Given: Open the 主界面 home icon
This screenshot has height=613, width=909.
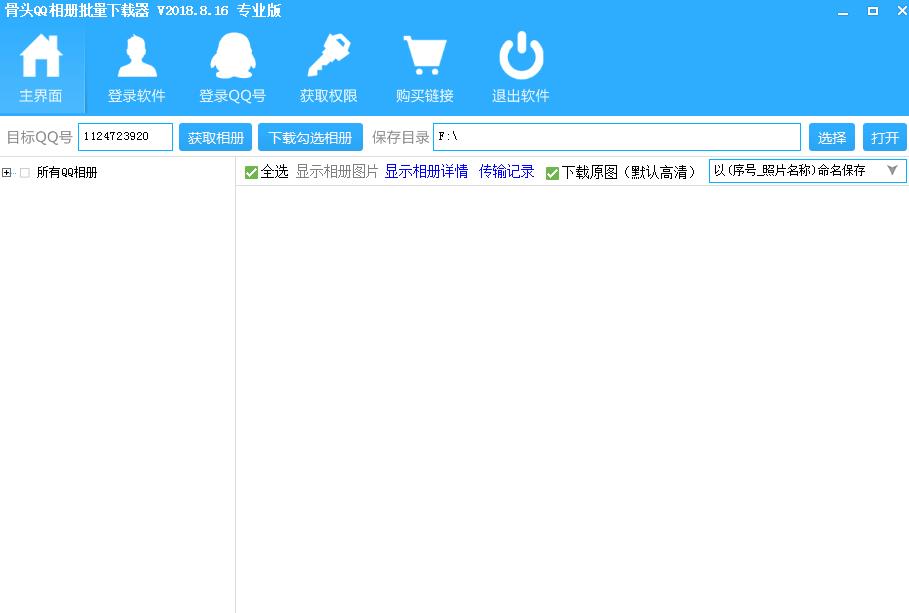Looking at the screenshot, I should [x=40, y=56].
